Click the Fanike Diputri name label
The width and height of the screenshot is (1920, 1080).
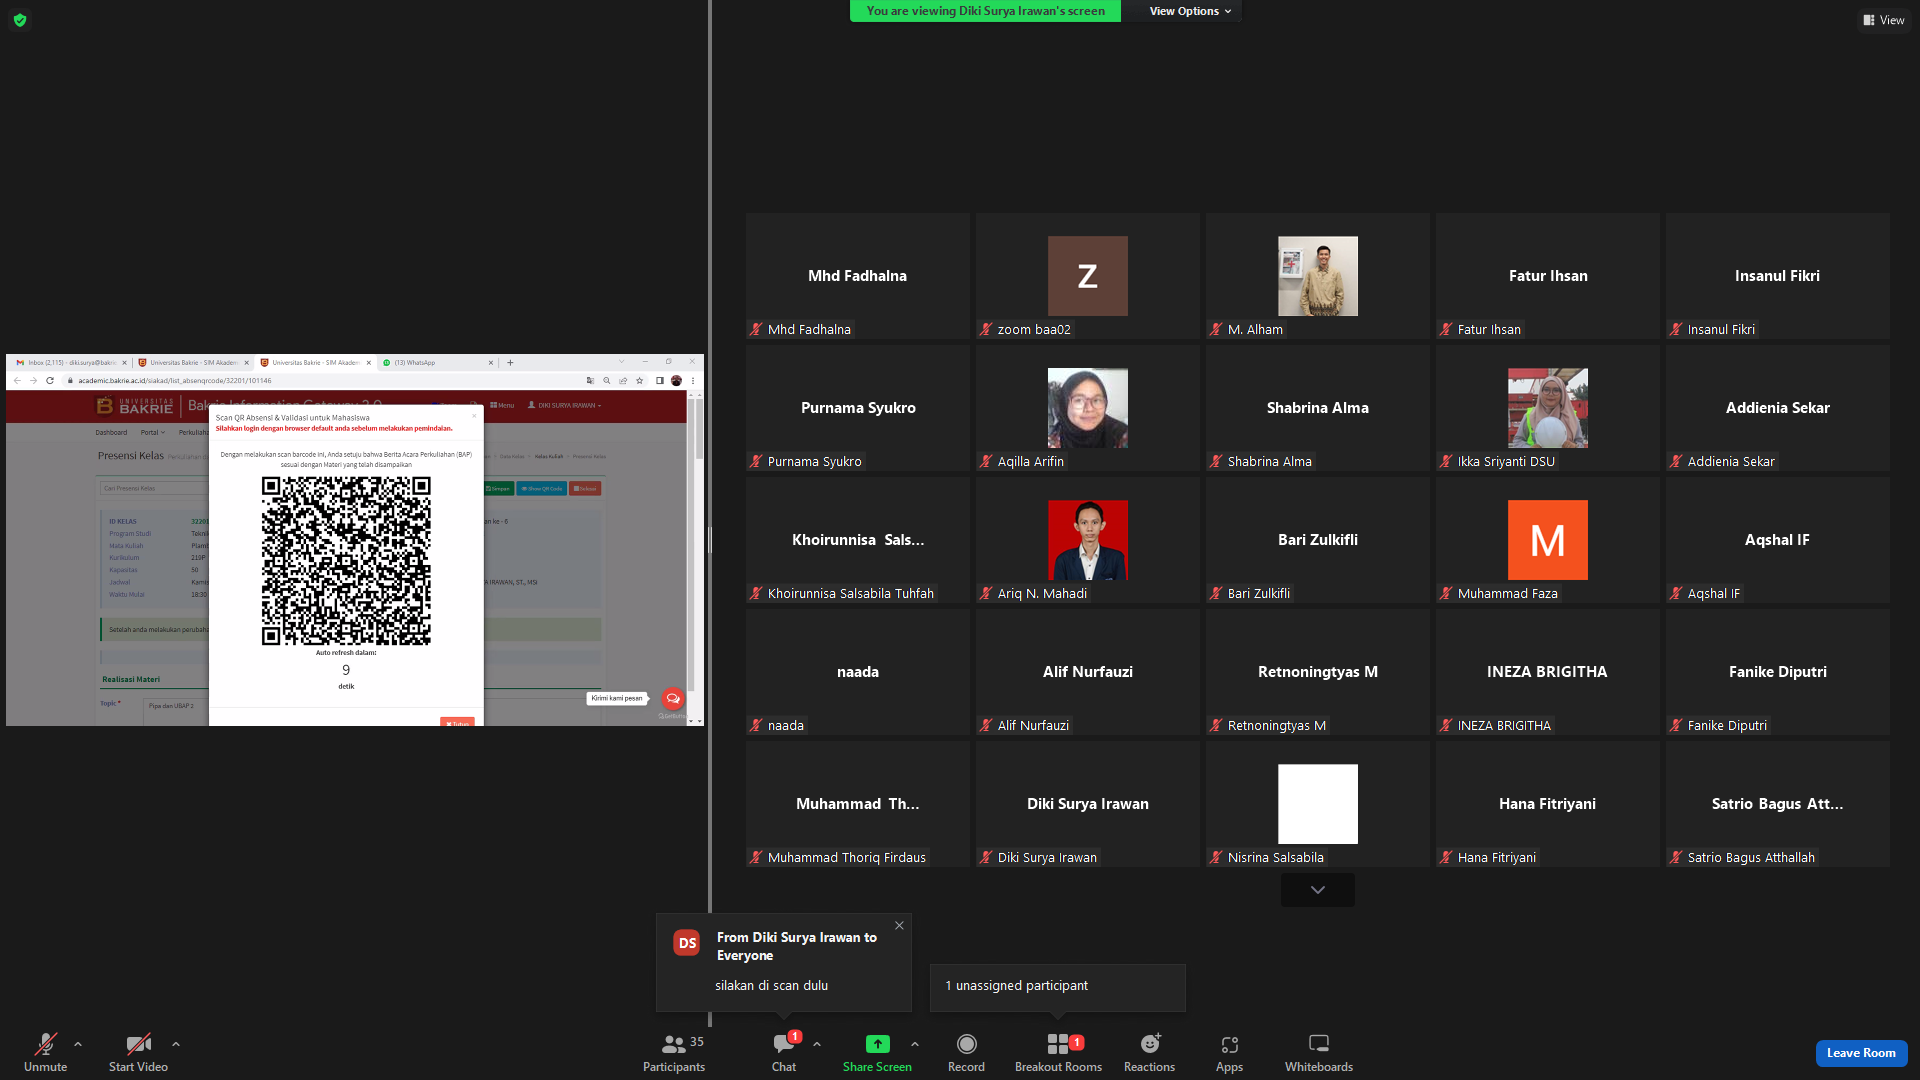[1727, 726]
